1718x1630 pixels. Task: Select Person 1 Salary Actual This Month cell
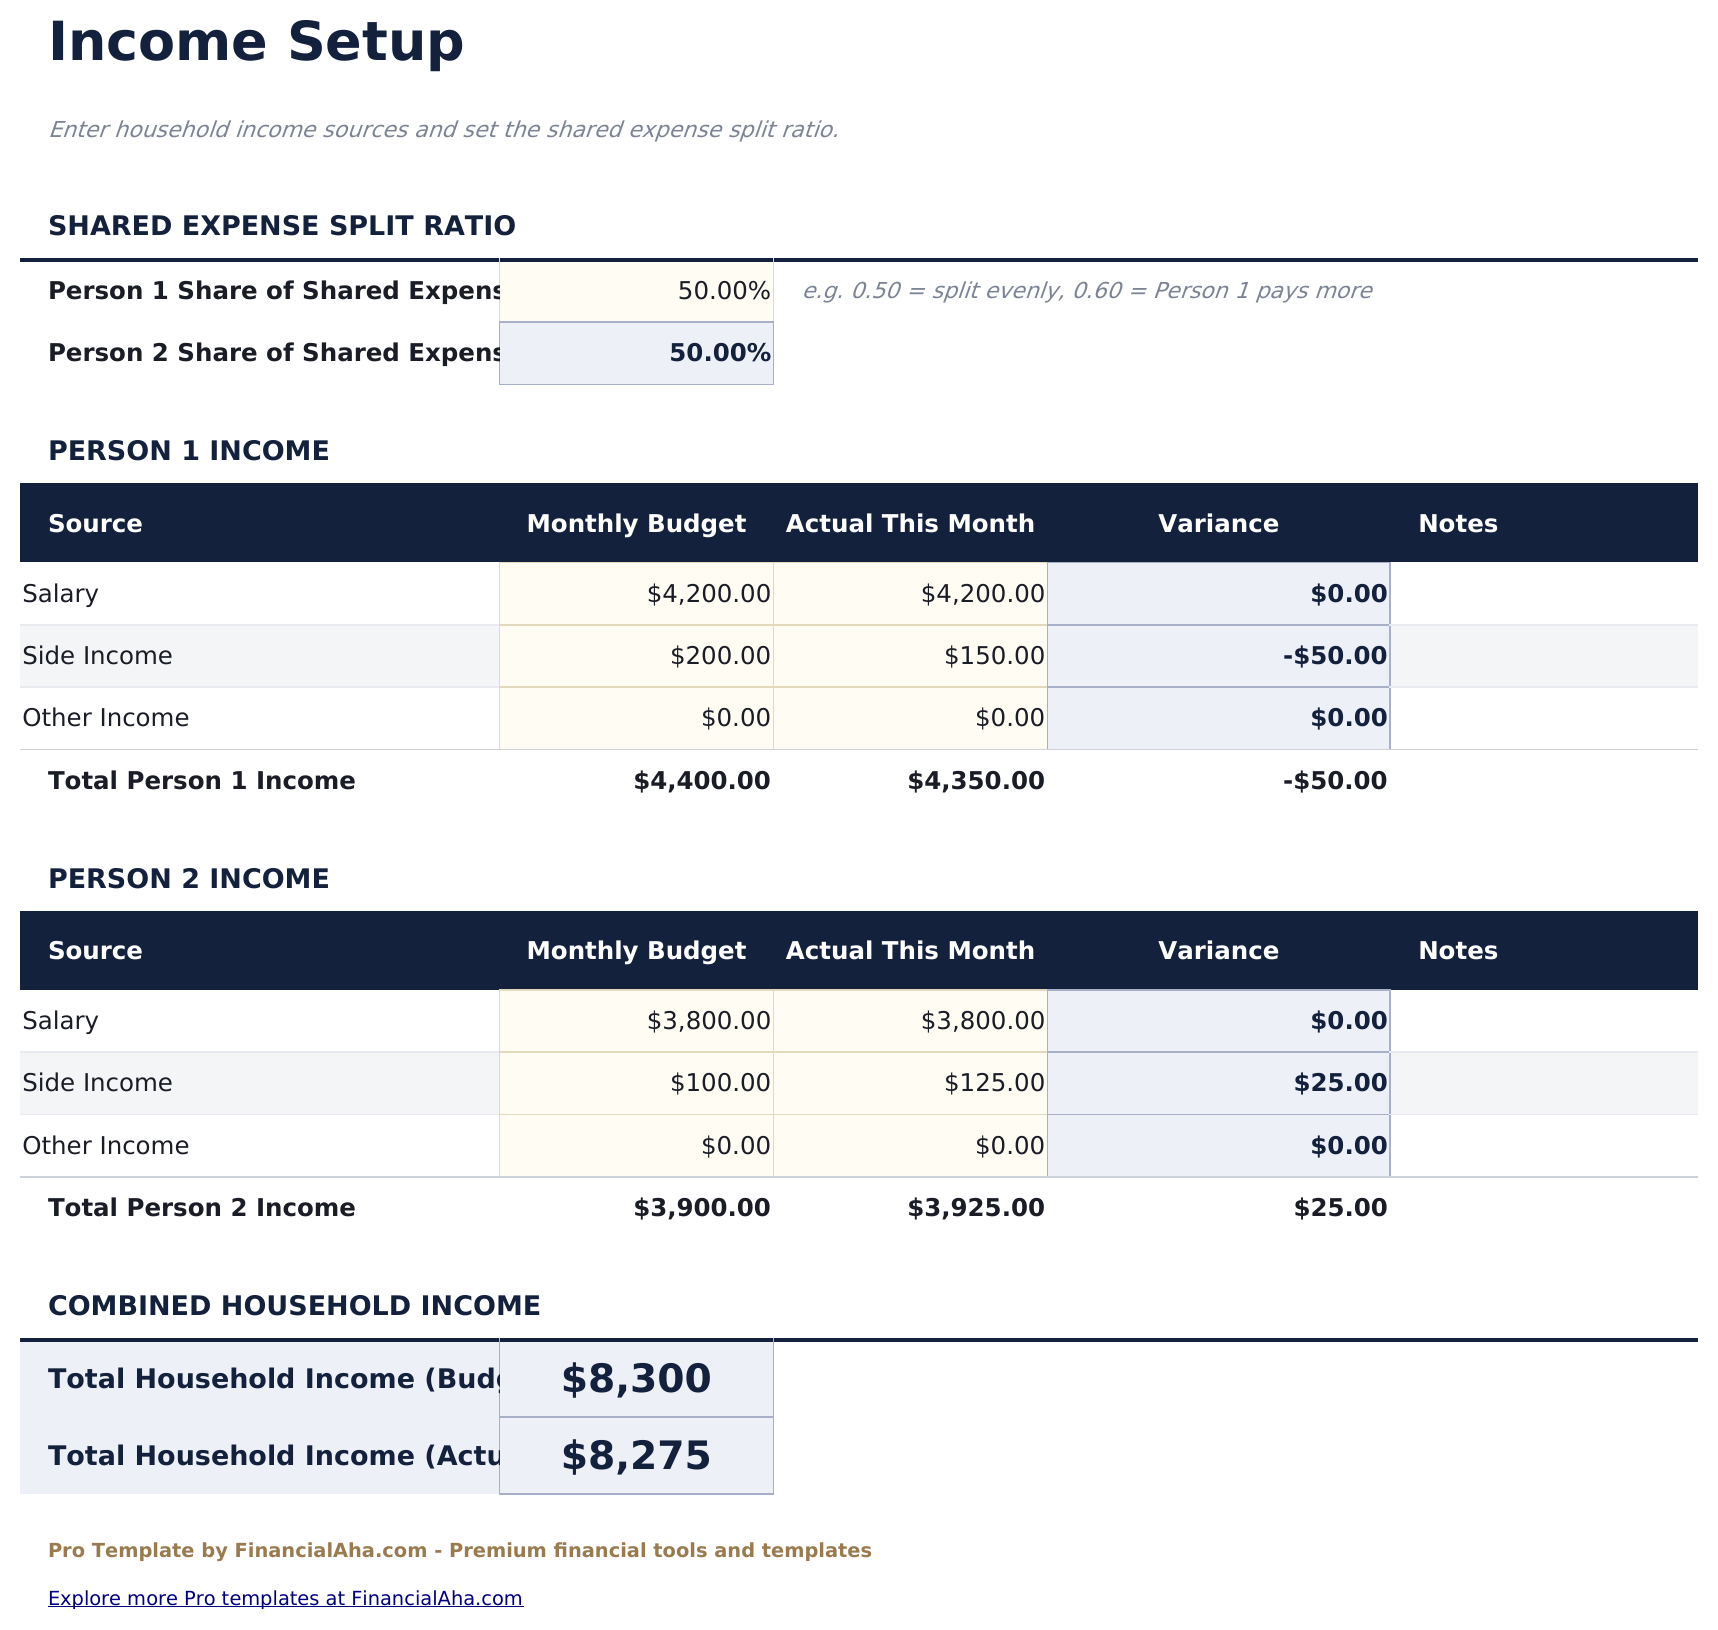point(910,592)
